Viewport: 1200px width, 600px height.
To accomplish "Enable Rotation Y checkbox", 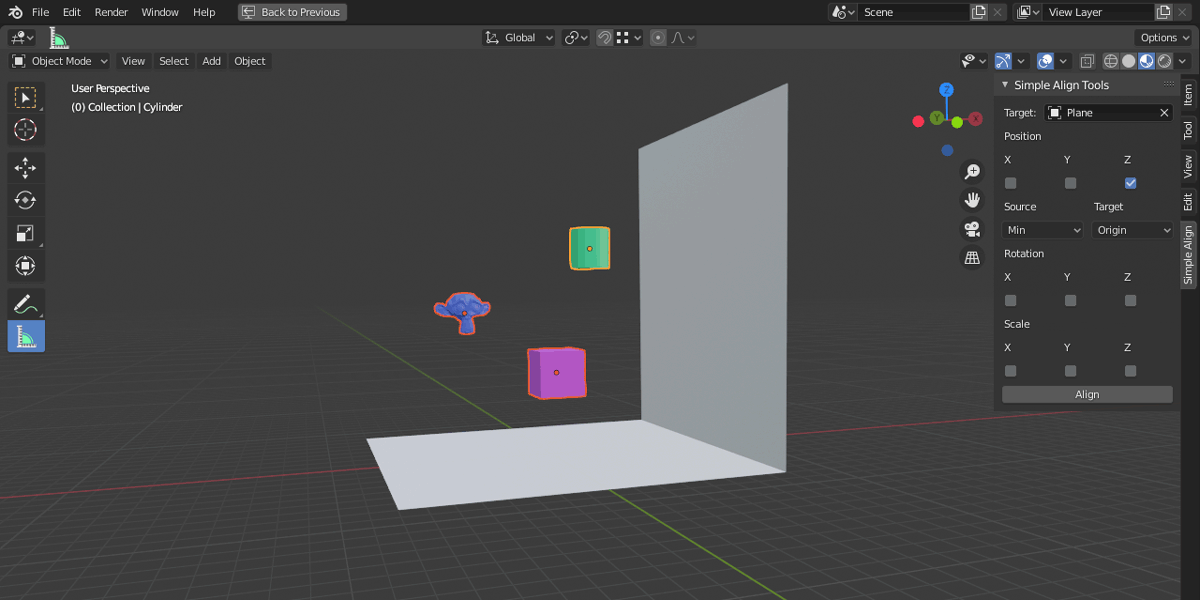I will pyautogui.click(x=1070, y=300).
